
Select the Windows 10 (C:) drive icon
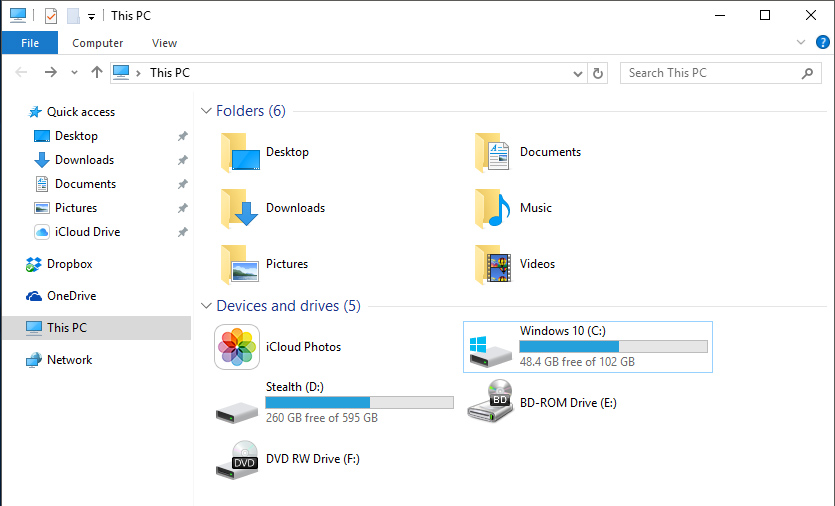(490, 352)
